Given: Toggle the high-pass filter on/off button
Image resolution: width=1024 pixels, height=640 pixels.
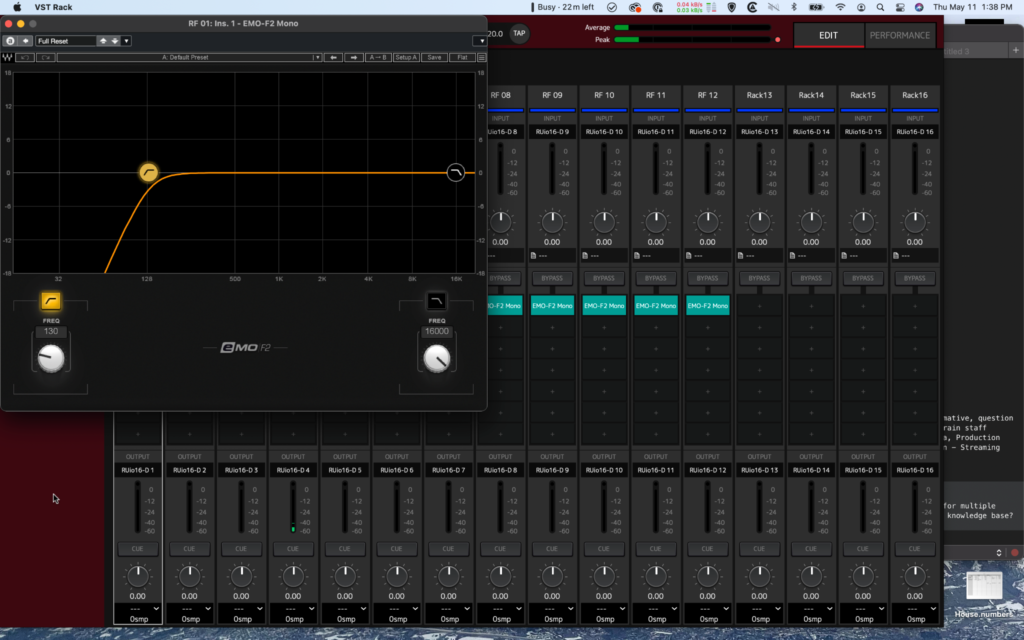Looking at the screenshot, I should pyautogui.click(x=51, y=301).
